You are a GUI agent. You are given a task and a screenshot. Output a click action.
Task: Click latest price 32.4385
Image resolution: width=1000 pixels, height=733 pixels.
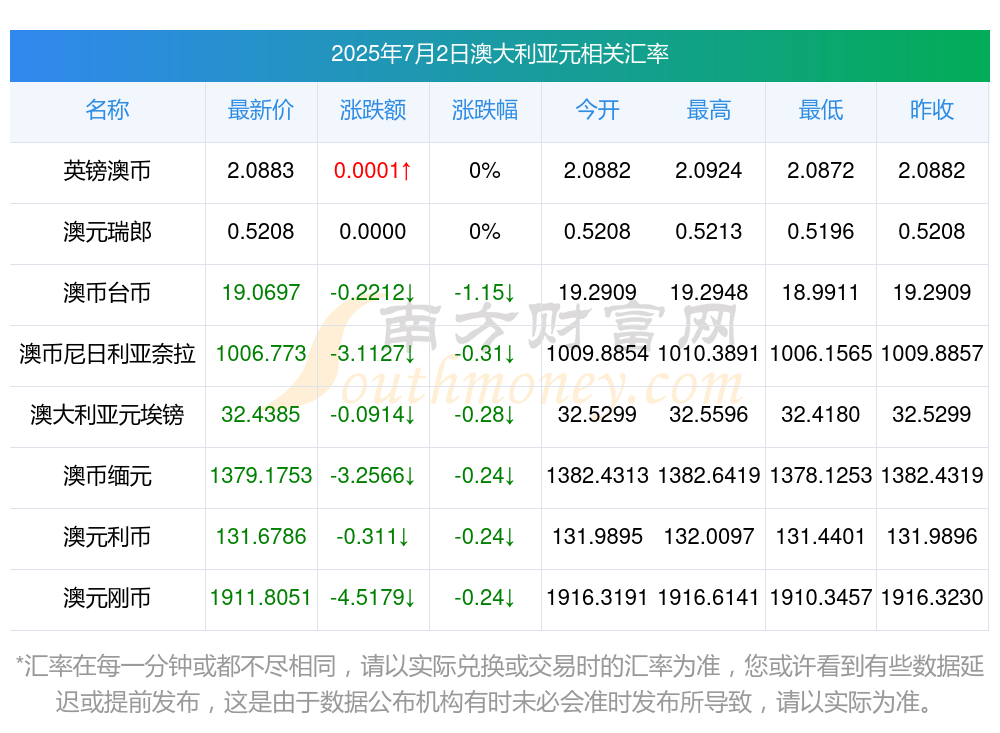pyautogui.click(x=261, y=415)
